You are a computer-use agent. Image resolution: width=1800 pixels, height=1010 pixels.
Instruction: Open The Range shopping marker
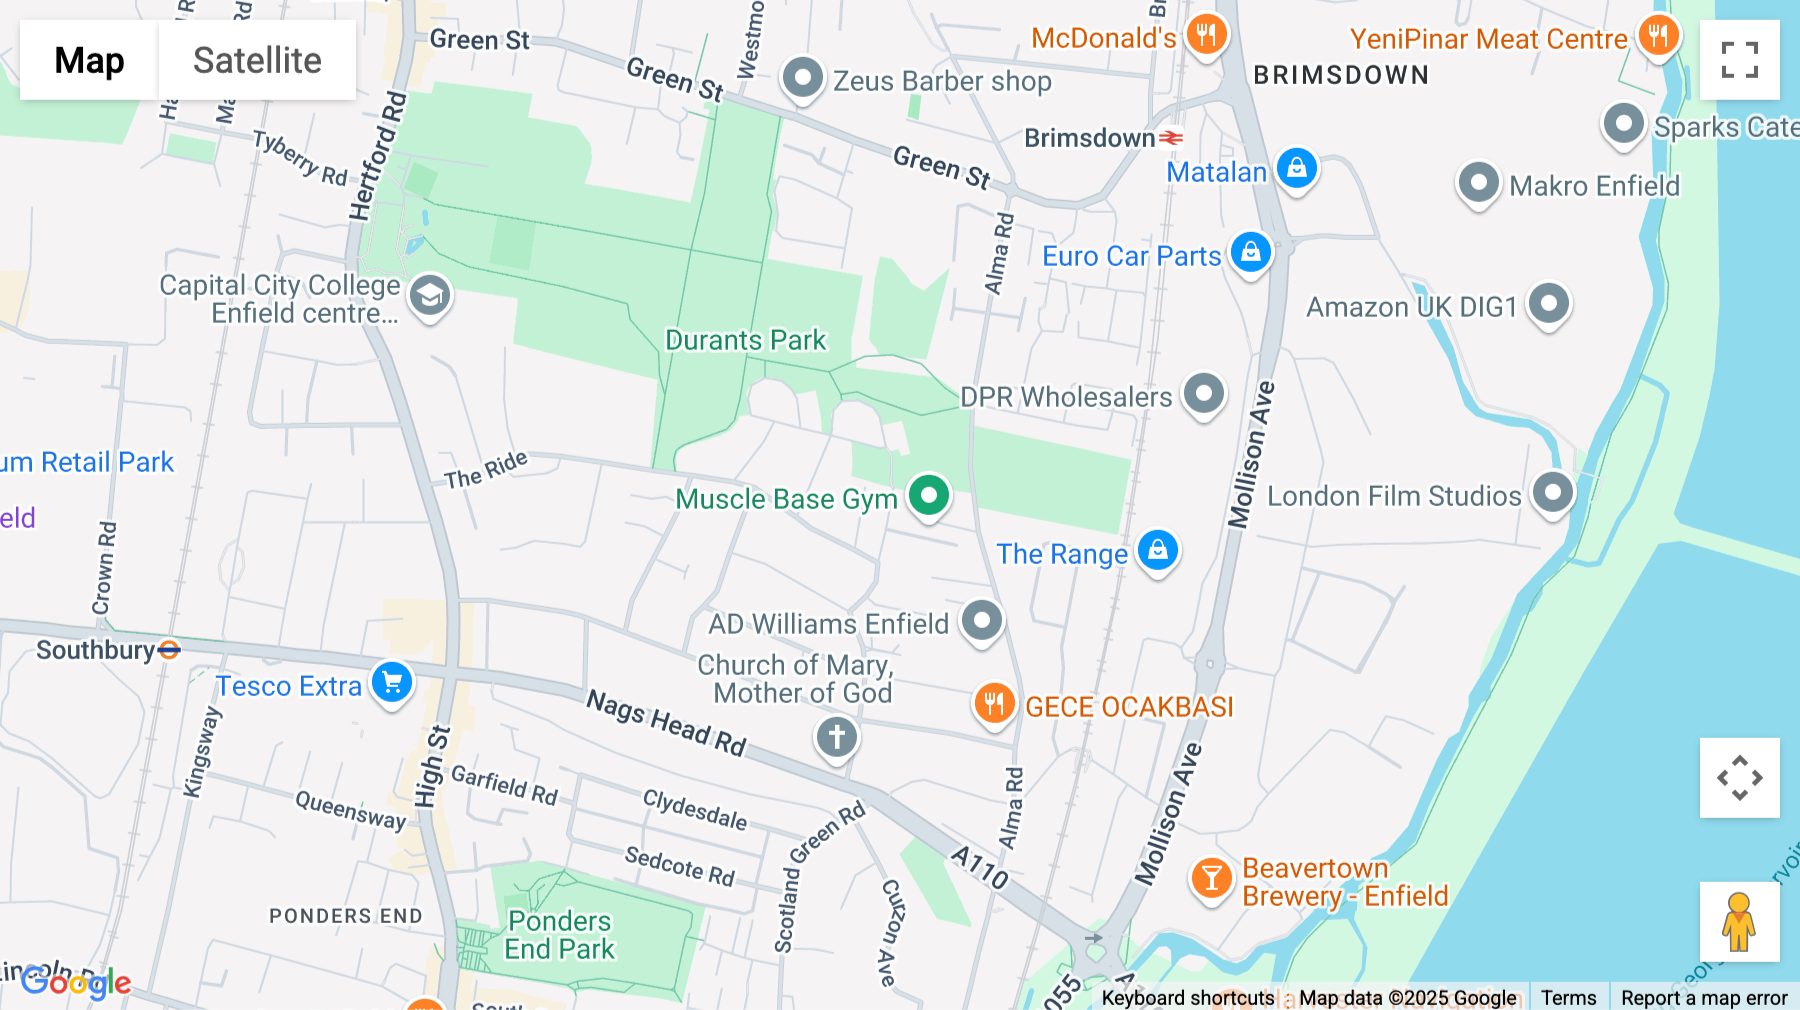[x=1158, y=552]
